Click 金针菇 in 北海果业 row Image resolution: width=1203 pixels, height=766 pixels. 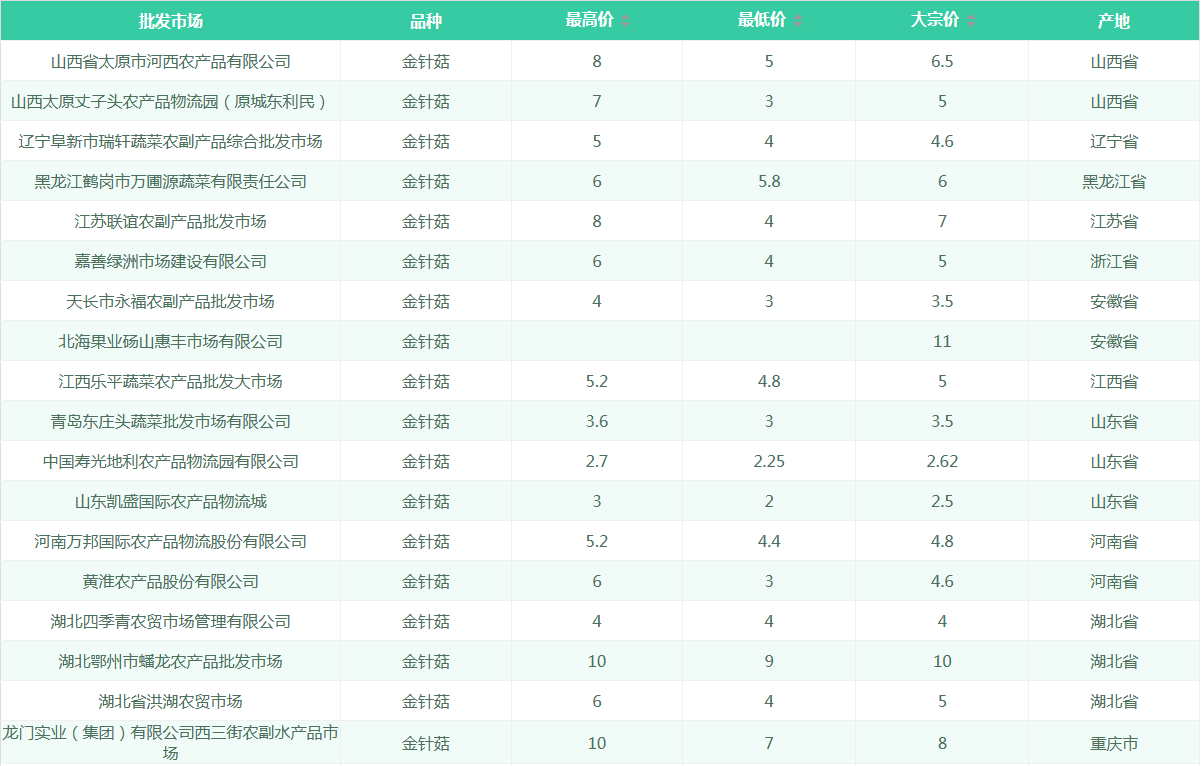coord(426,341)
